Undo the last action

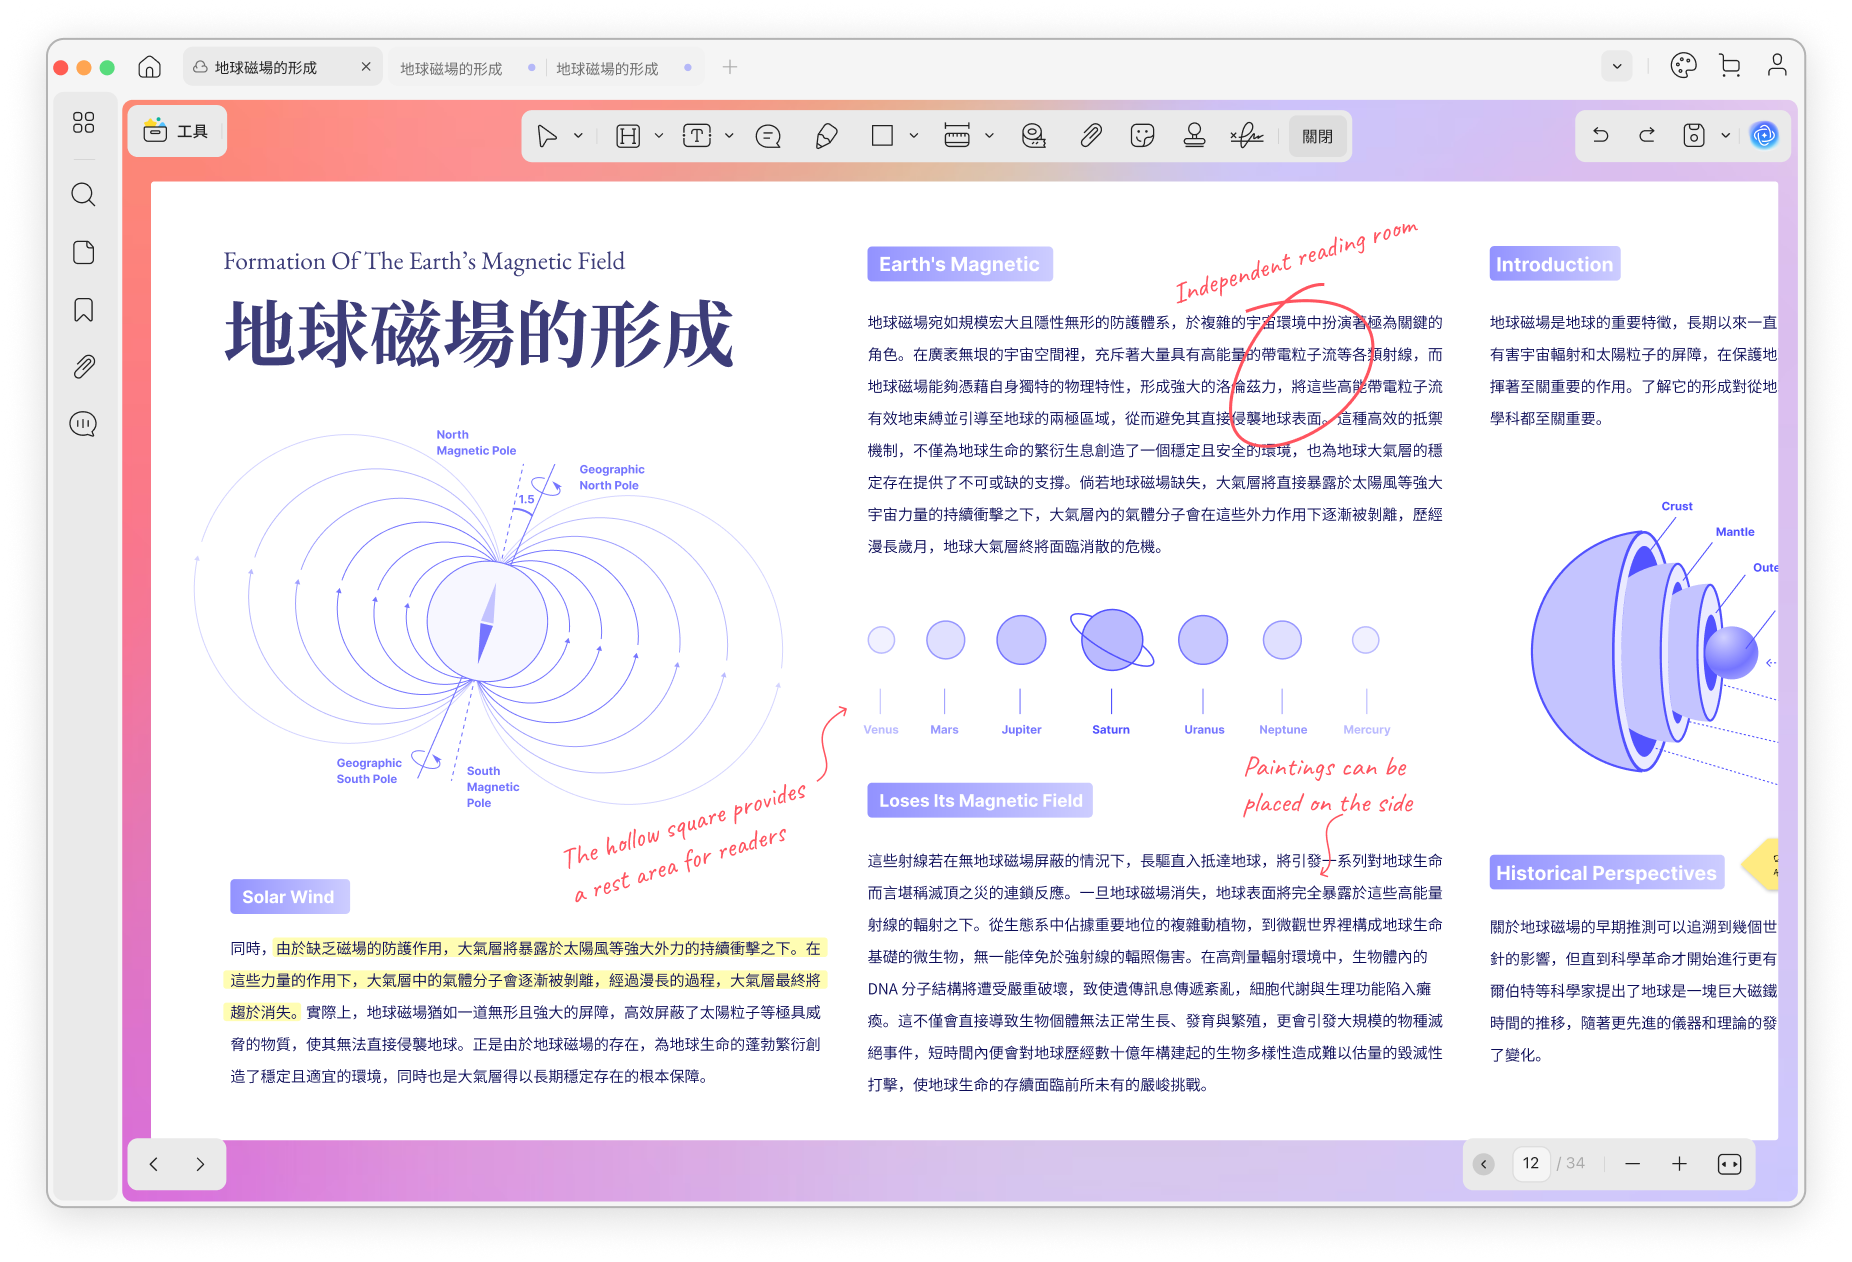point(1601,135)
